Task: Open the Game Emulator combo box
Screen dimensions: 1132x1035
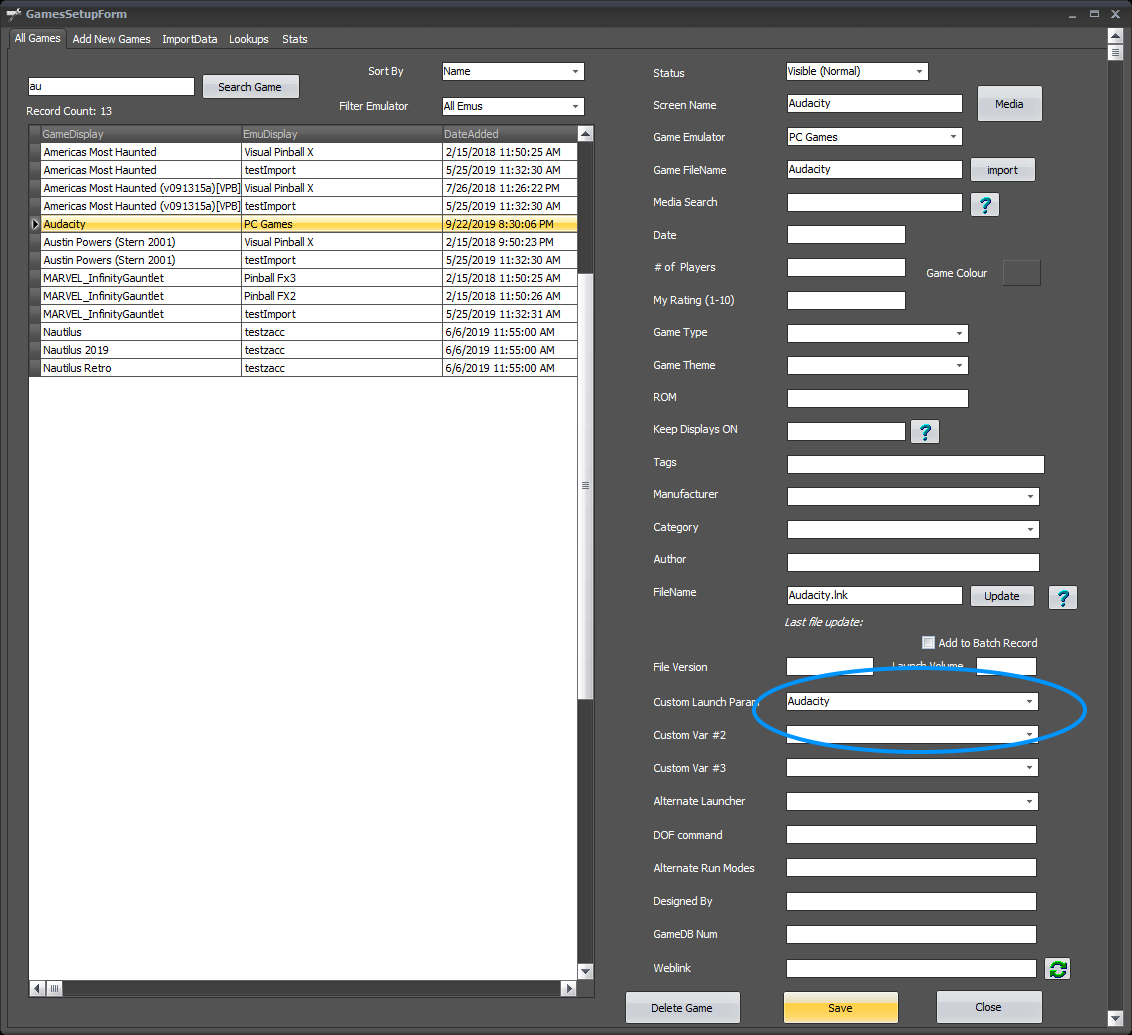Action: click(953, 137)
